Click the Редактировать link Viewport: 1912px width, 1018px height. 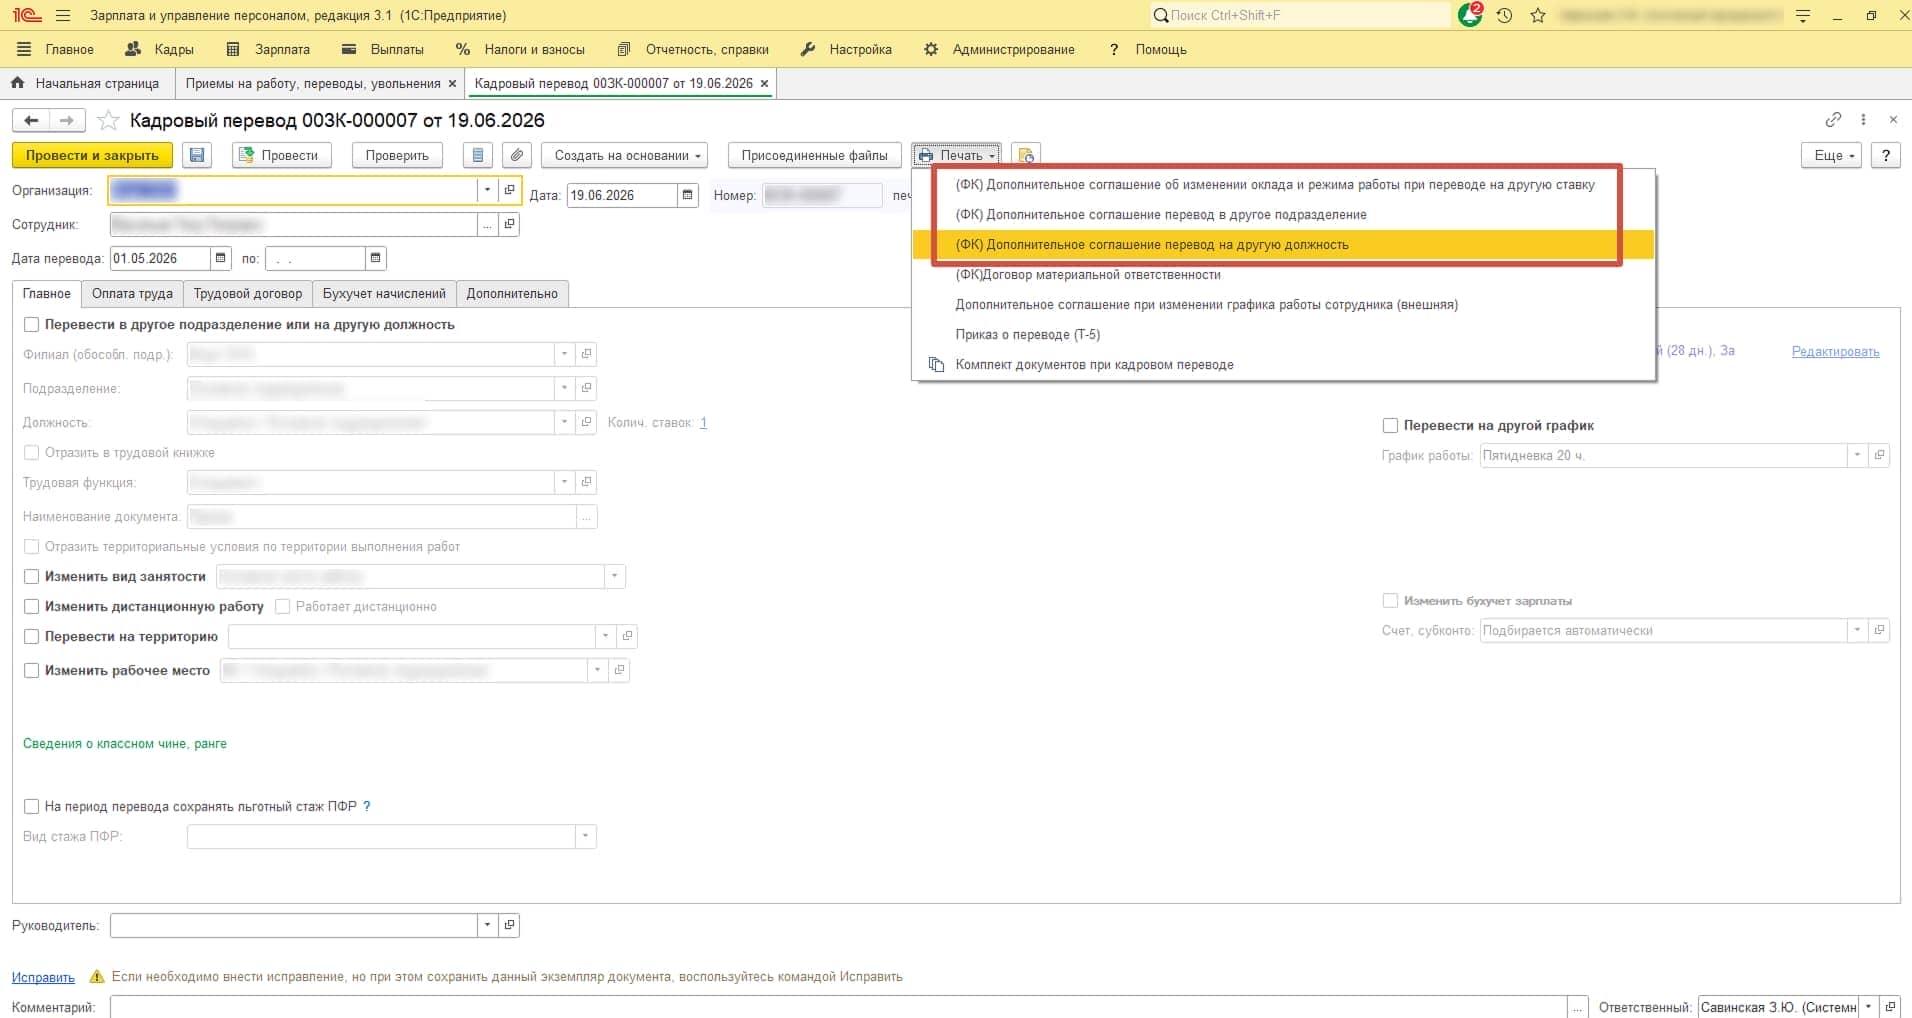click(x=1835, y=351)
